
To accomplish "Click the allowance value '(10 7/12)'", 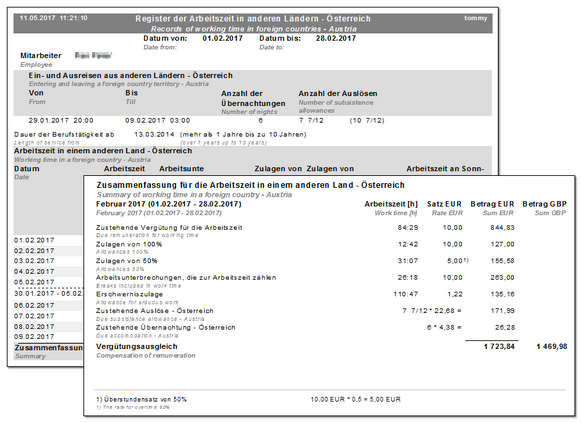I will tap(367, 121).
